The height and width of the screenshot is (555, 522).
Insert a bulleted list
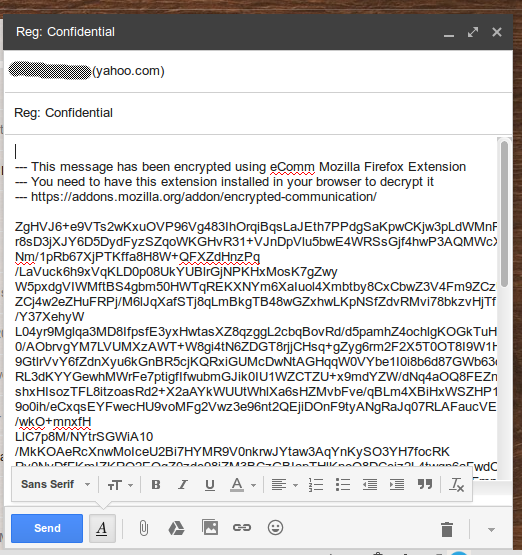[x=343, y=485]
